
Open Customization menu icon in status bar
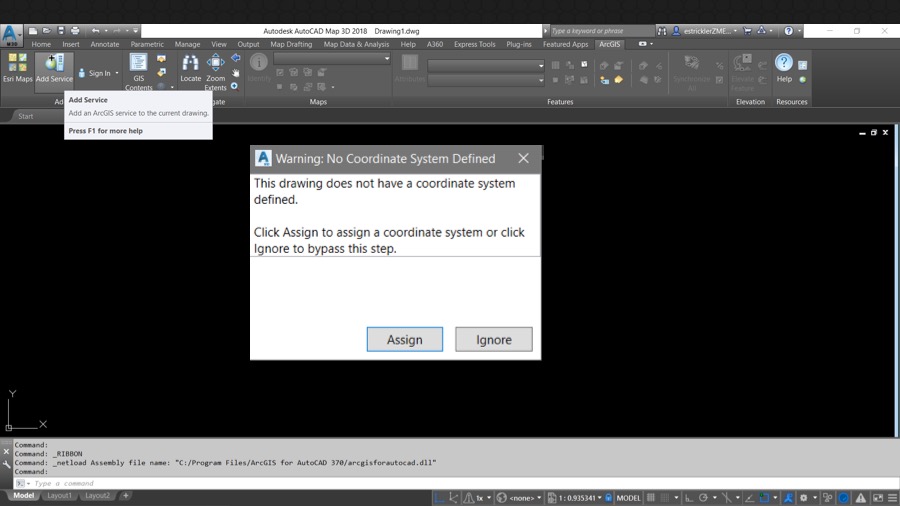pyautogui.click(x=893, y=498)
